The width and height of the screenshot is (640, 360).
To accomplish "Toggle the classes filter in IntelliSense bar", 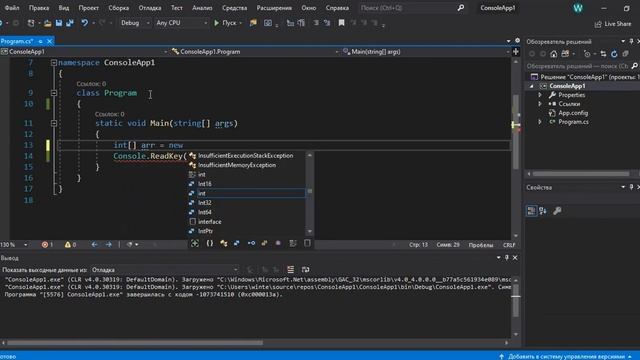I will pyautogui.click(x=224, y=243).
